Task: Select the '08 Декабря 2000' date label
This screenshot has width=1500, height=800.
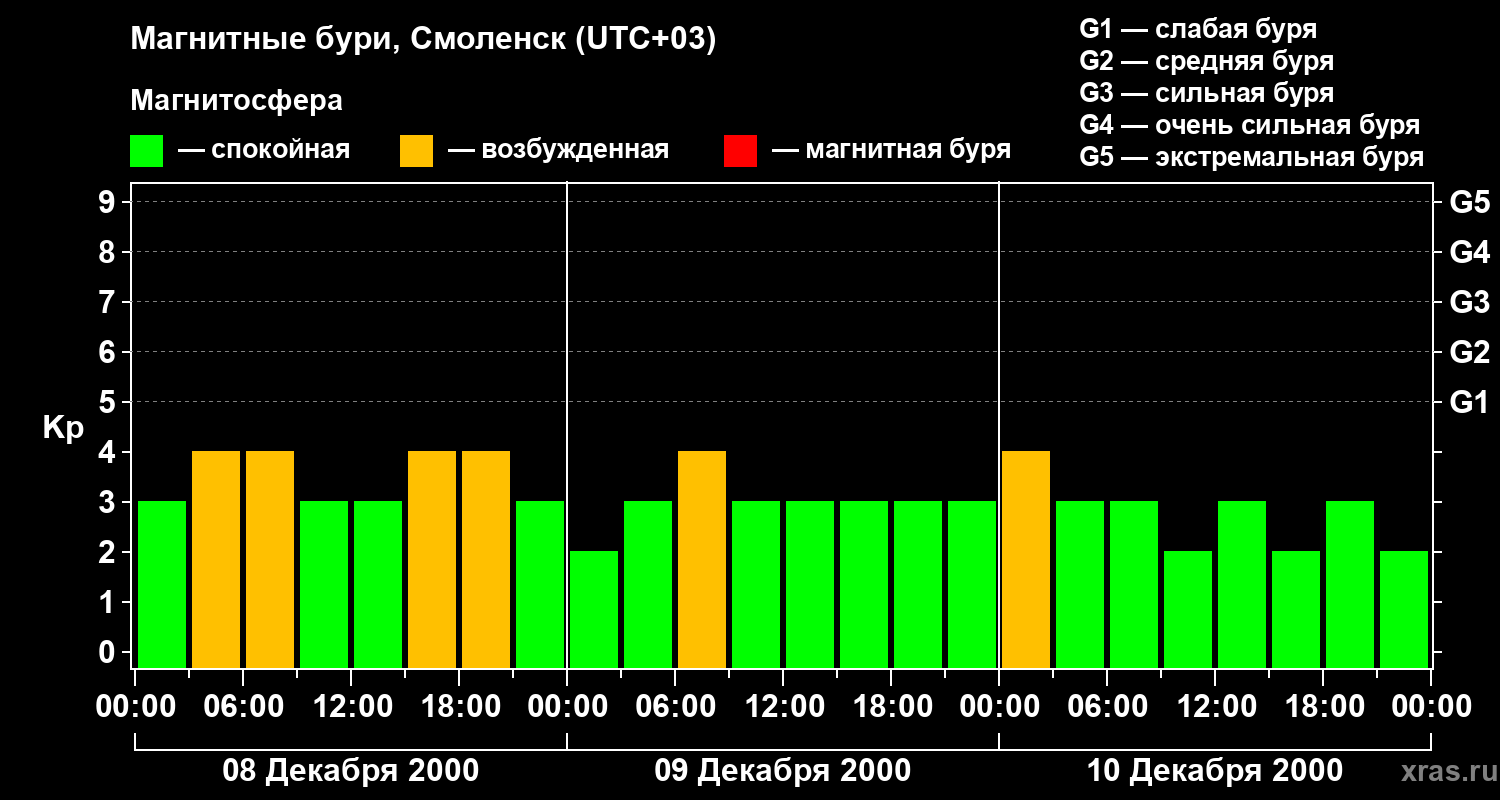Action: pyautogui.click(x=350, y=771)
